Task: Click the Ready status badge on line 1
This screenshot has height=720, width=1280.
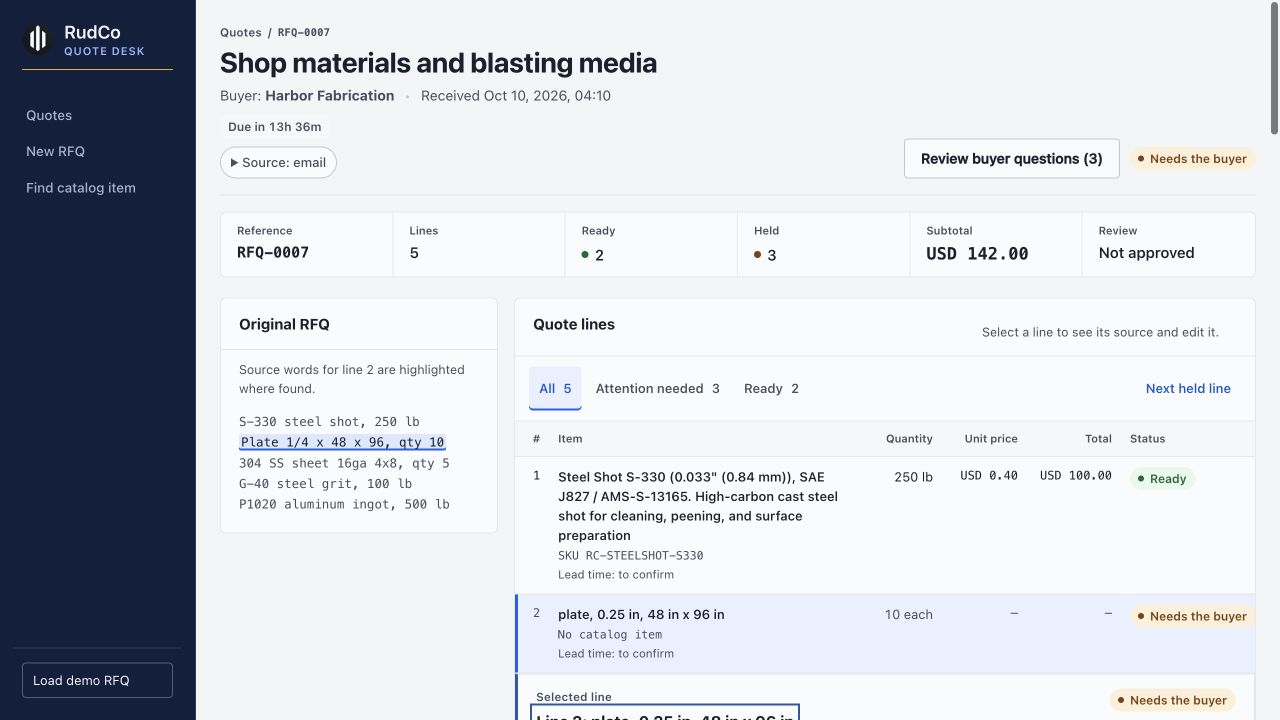Action: [1162, 479]
